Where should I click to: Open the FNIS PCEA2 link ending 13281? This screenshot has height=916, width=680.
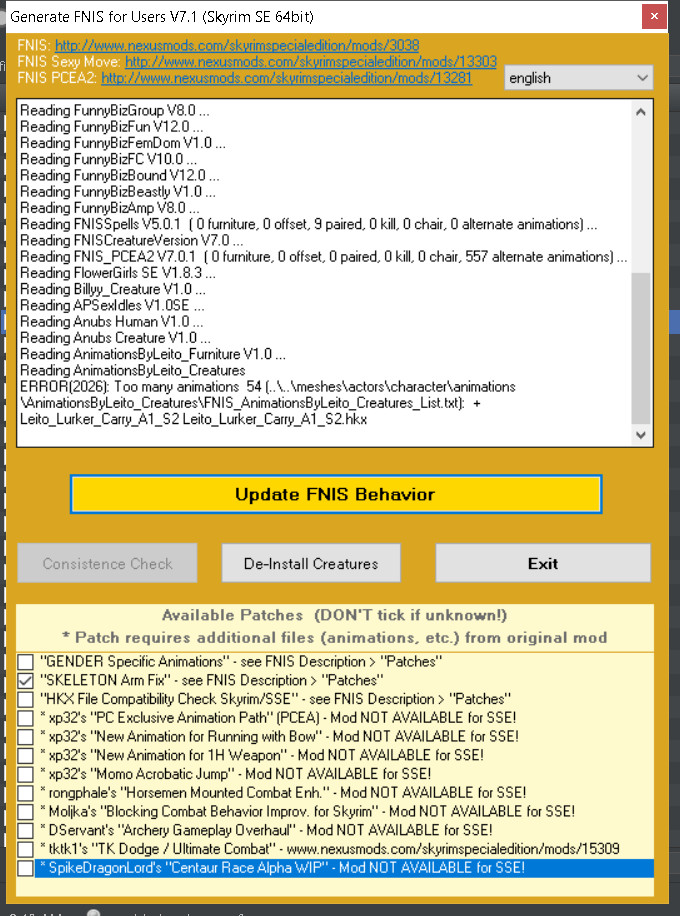click(x=286, y=78)
